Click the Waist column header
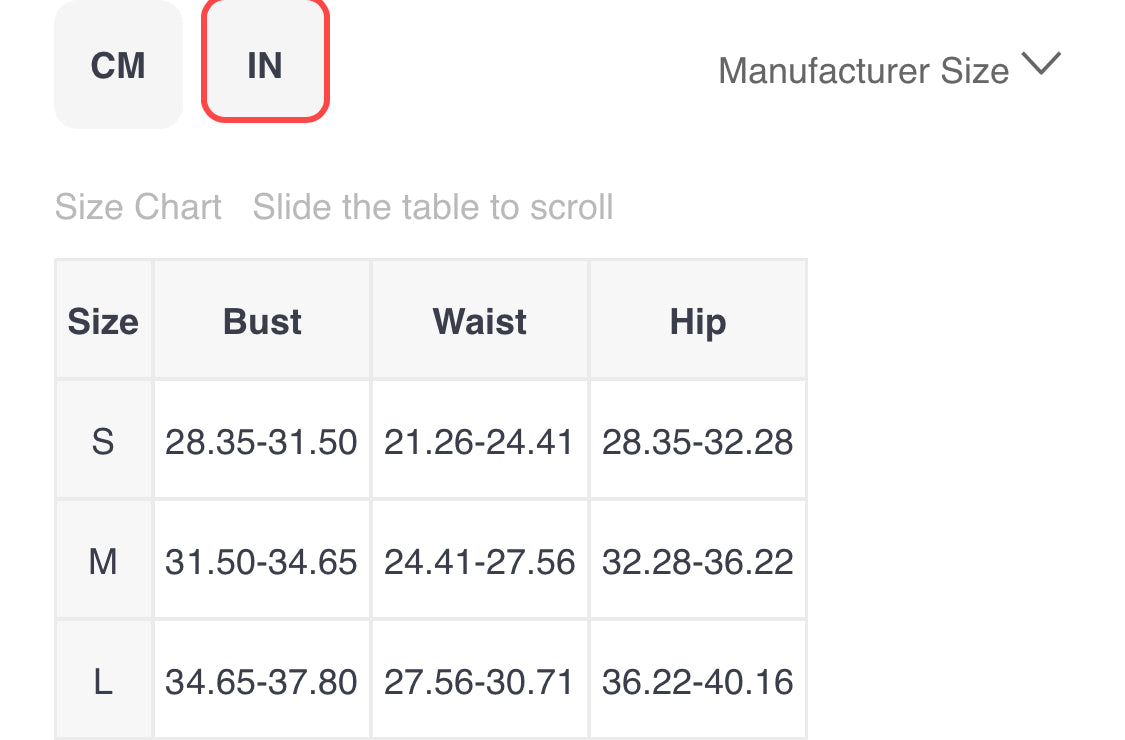The image size is (1125, 740). (479, 321)
